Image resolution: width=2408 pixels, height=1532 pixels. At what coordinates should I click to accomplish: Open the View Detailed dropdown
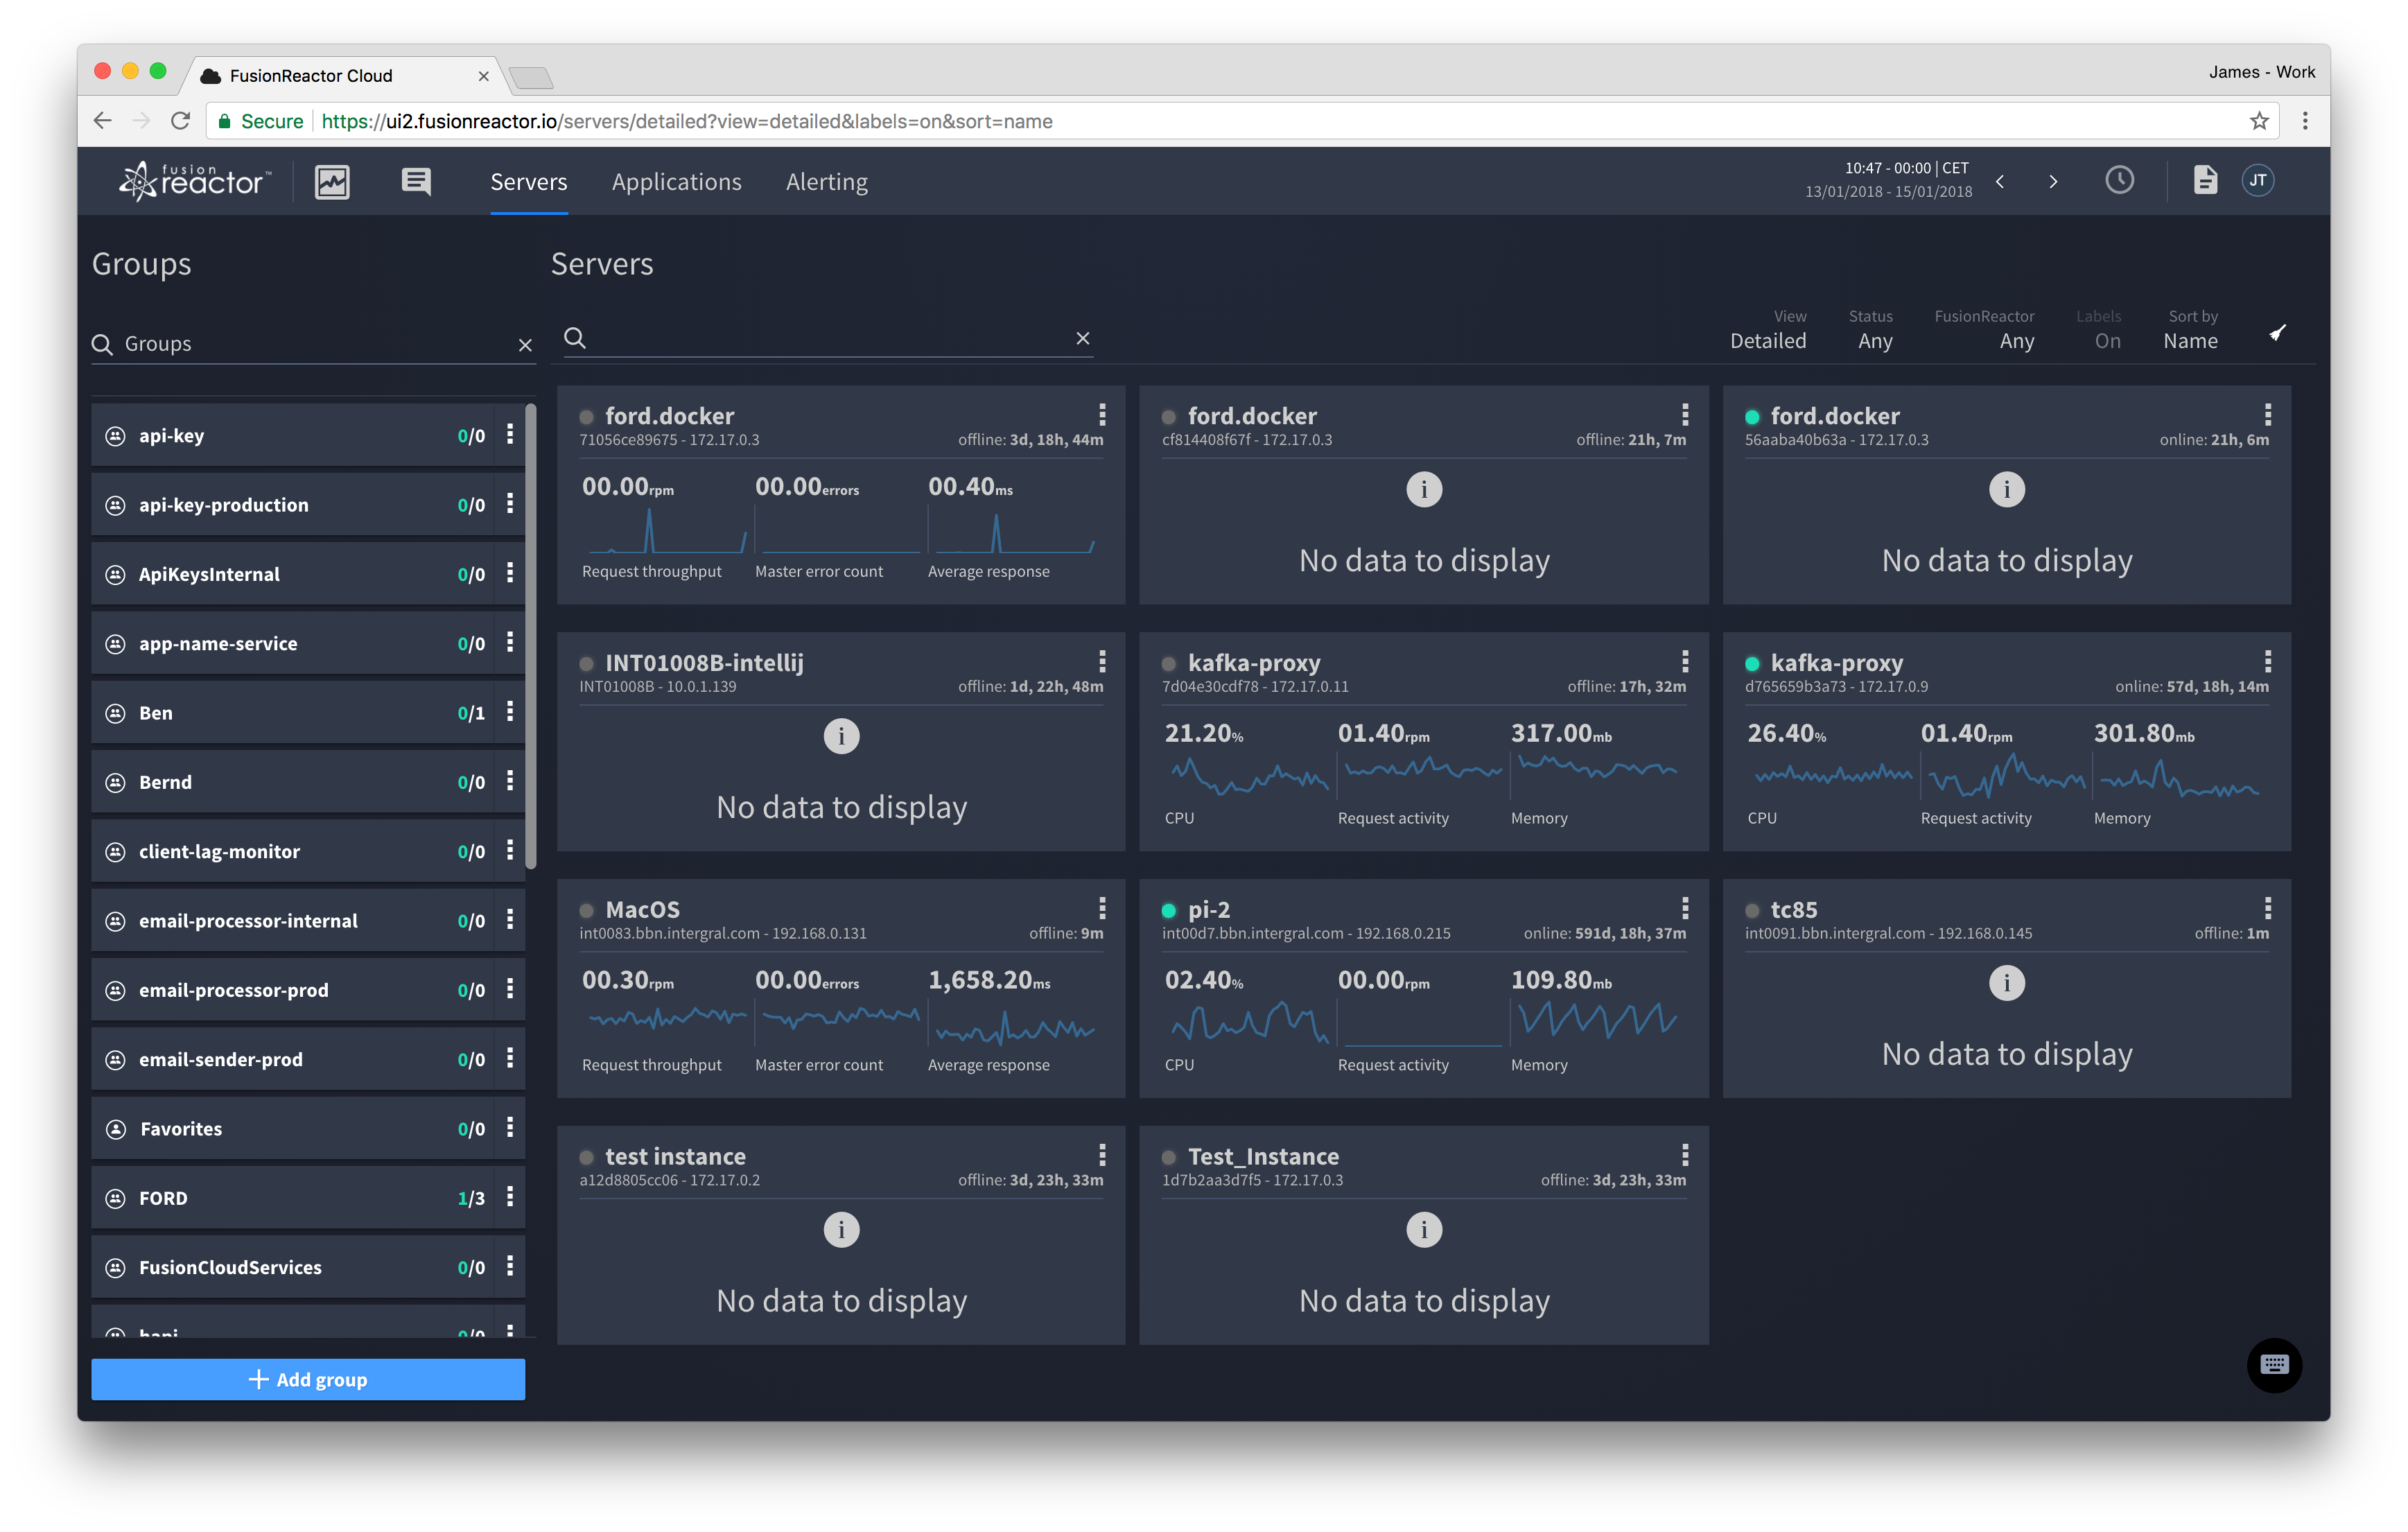point(1768,330)
